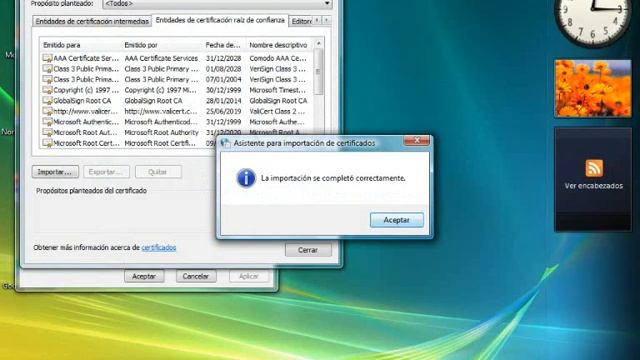Click the blue information icon in dialog

coord(246,178)
